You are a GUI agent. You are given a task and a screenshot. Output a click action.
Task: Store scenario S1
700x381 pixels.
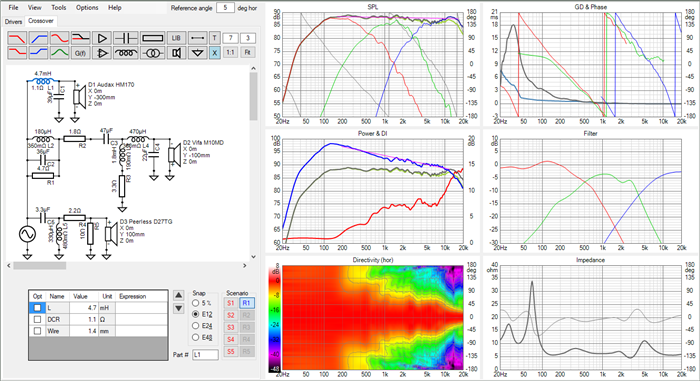point(230,303)
